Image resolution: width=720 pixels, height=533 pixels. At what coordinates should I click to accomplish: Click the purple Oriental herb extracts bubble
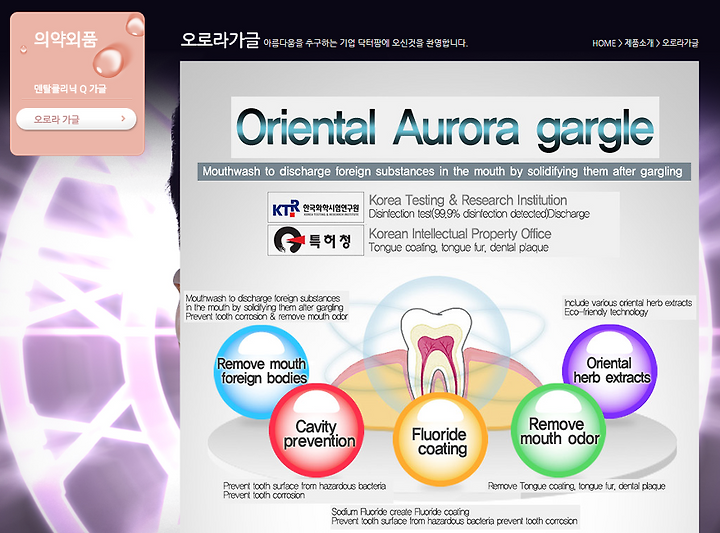pos(610,371)
